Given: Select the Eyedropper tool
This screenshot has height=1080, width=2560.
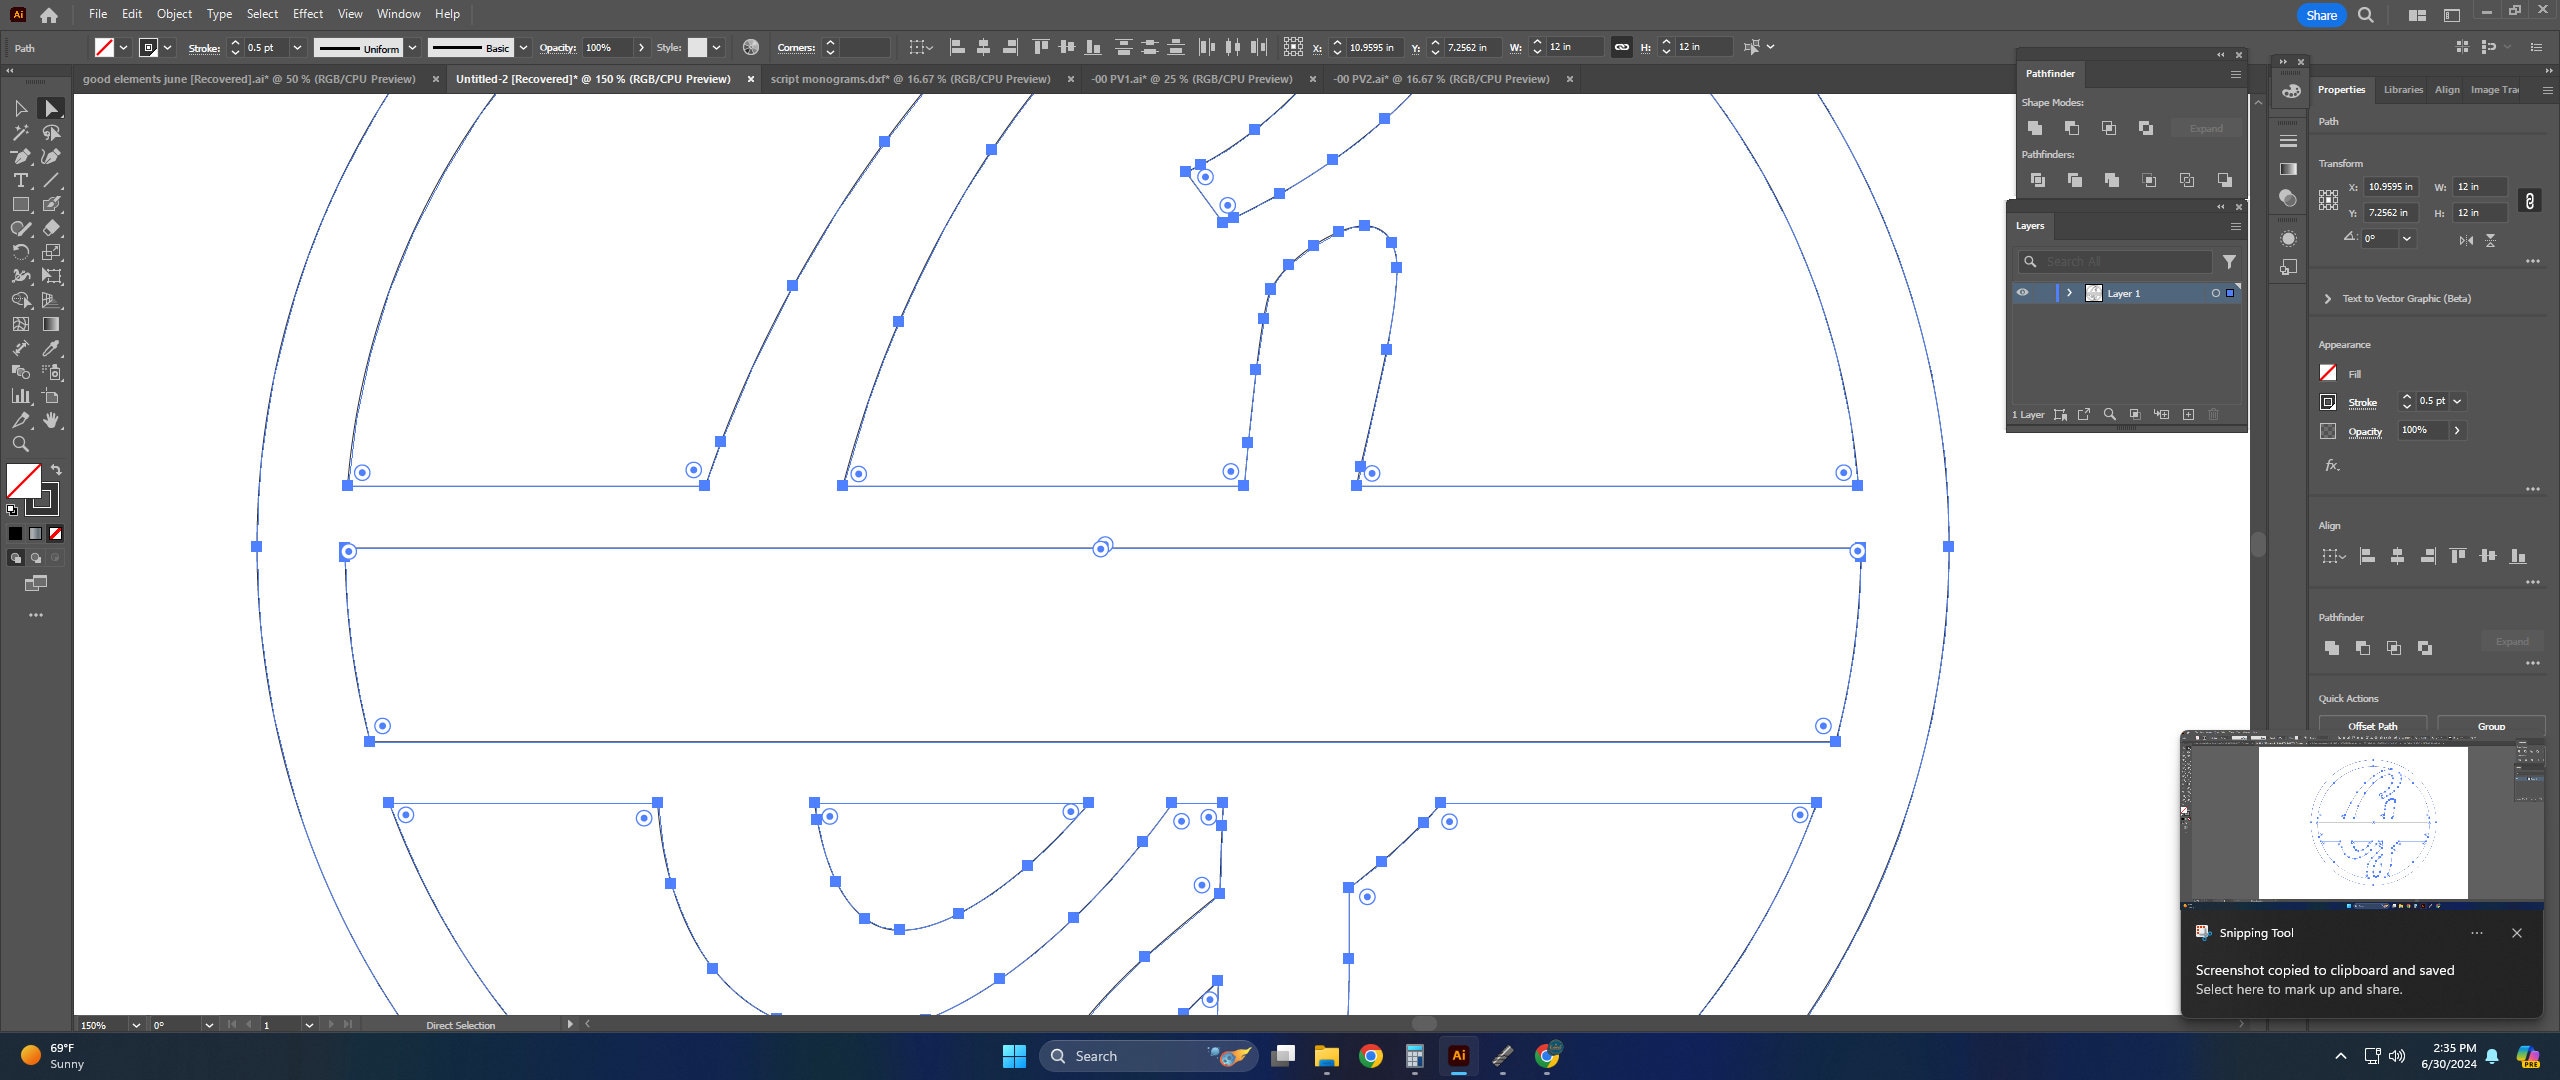Looking at the screenshot, I should (51, 348).
